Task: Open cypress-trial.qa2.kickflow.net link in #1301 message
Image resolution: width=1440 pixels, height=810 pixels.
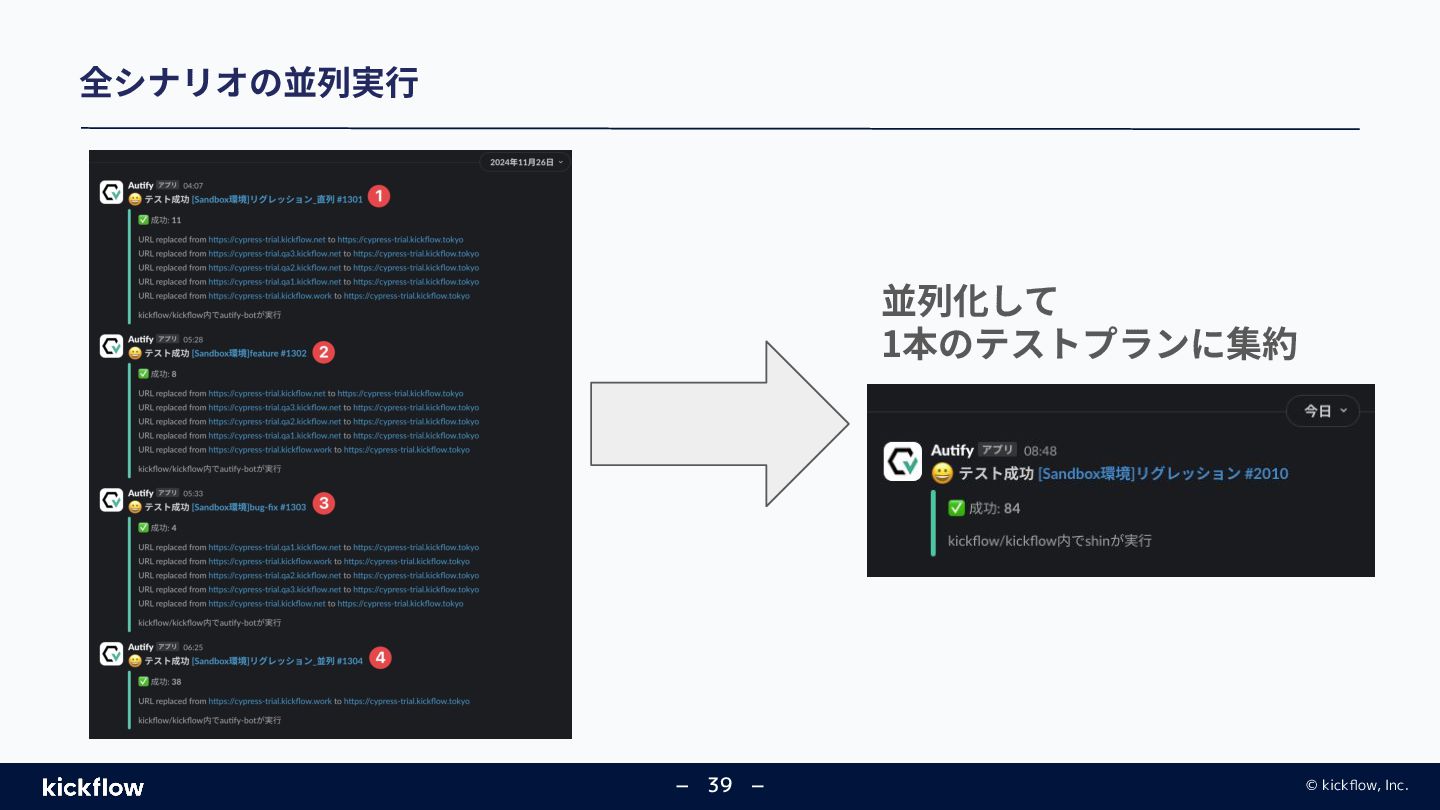Action: click(275, 268)
